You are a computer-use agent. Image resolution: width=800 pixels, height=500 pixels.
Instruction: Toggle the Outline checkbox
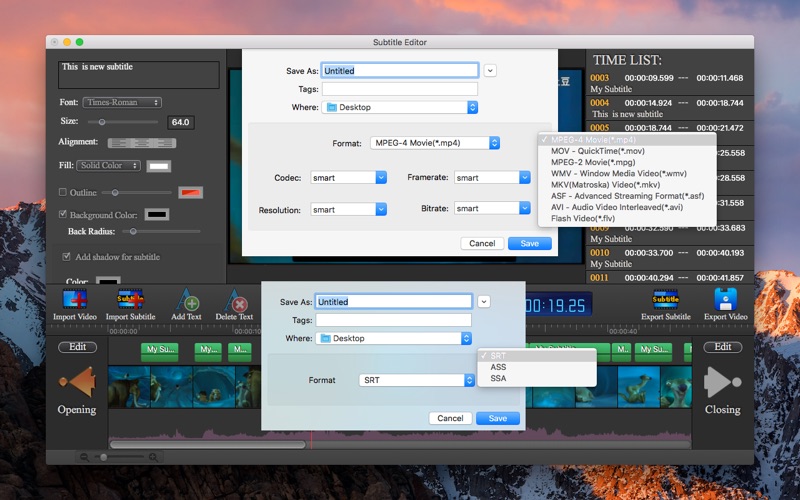[63, 192]
